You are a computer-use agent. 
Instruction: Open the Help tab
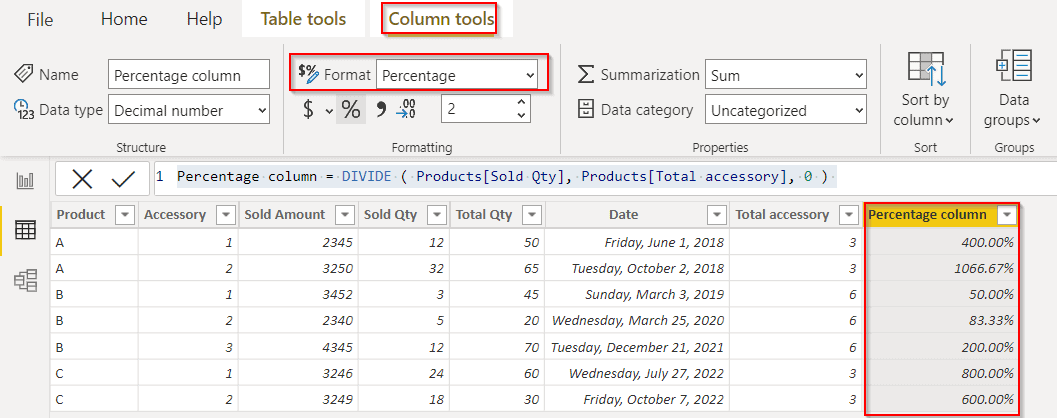pyautogui.click(x=204, y=20)
